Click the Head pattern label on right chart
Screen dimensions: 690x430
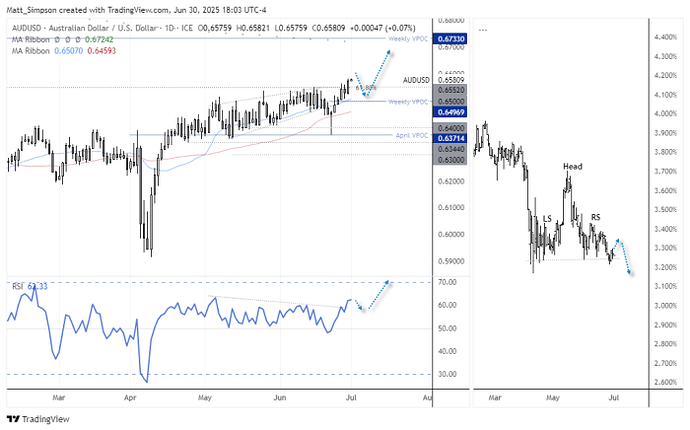[x=573, y=166]
